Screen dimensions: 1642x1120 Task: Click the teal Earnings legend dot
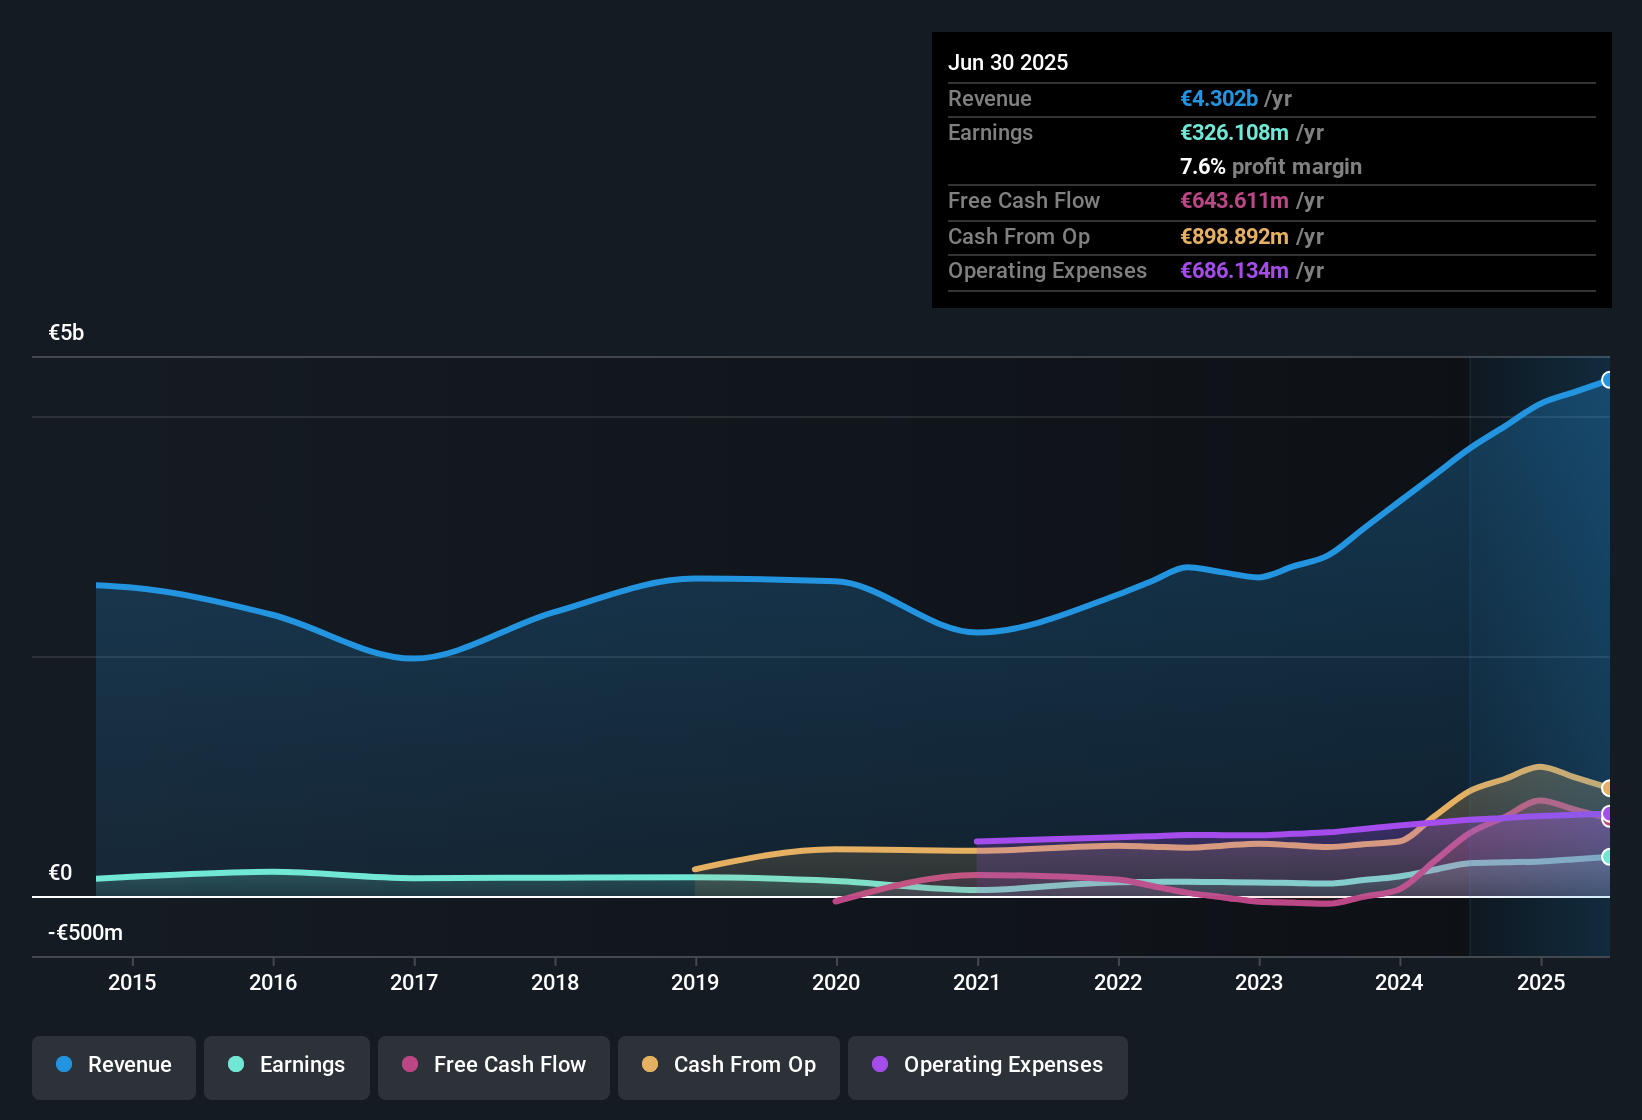tap(236, 1065)
